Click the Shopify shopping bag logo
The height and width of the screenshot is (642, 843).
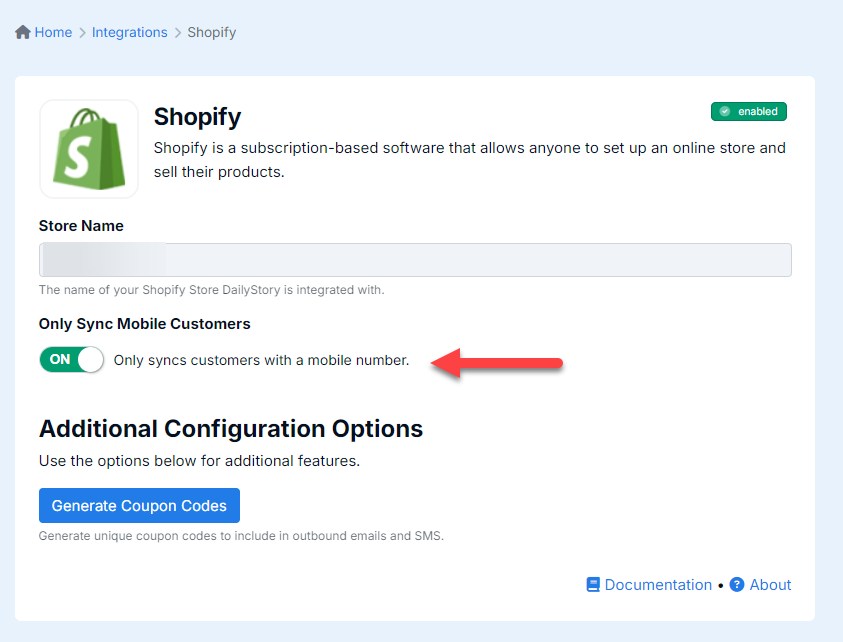[89, 149]
